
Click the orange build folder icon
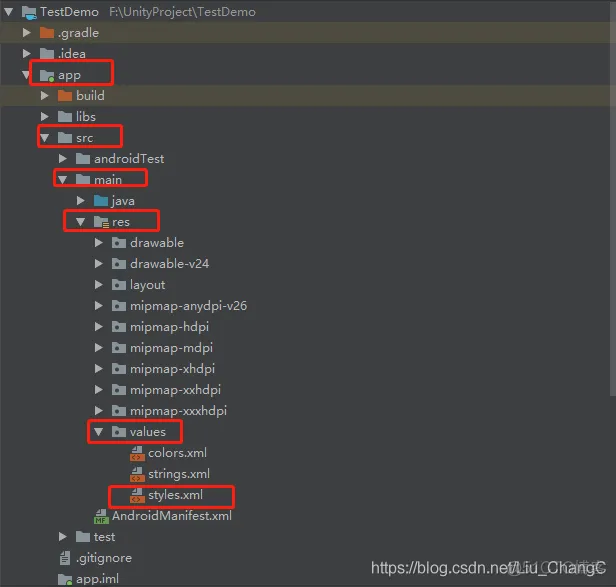[x=65, y=95]
